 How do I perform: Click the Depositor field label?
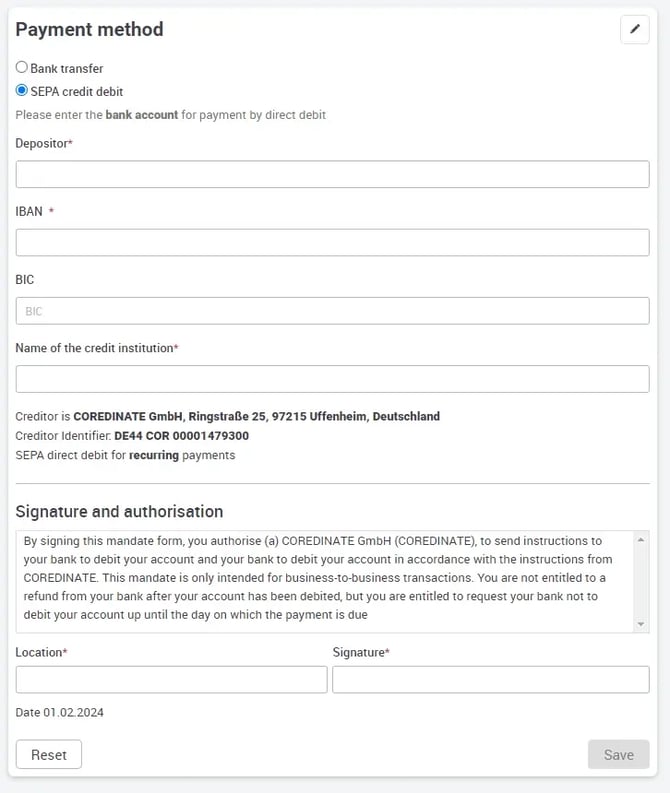click(44, 144)
